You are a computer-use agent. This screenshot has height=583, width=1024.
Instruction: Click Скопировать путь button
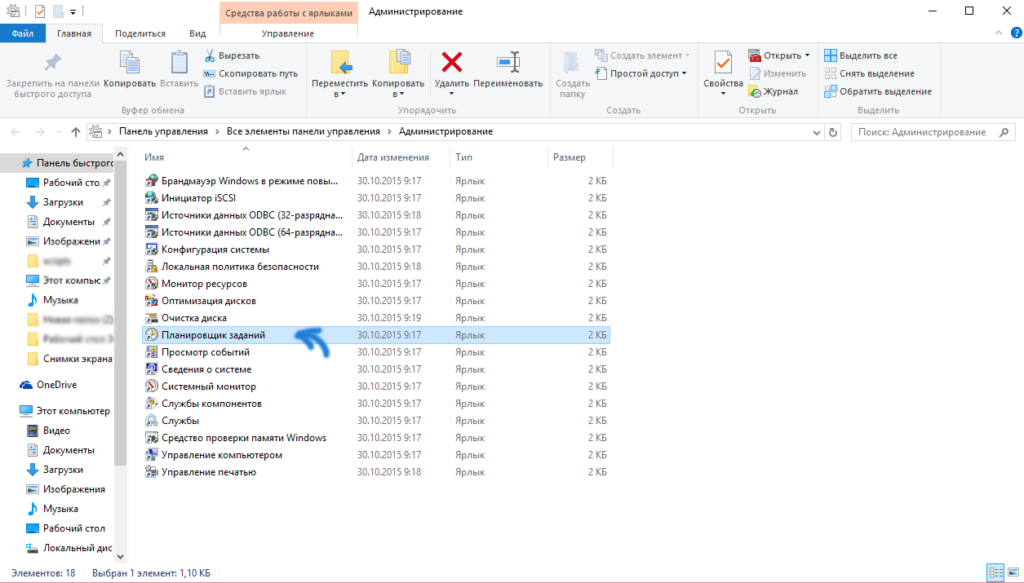(251, 73)
